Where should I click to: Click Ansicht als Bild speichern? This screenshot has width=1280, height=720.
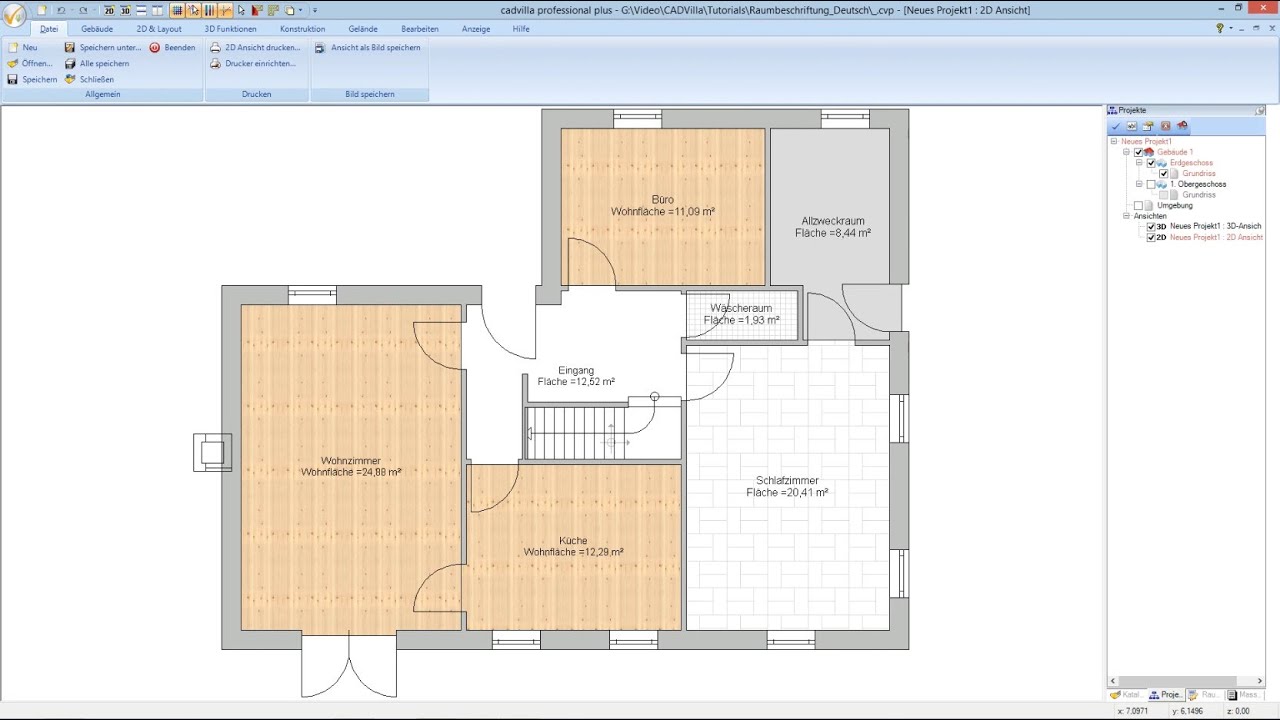(367, 47)
